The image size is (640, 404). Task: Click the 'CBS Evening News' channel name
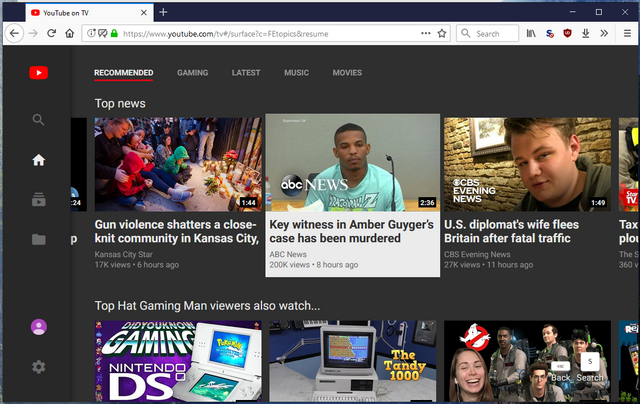477,254
